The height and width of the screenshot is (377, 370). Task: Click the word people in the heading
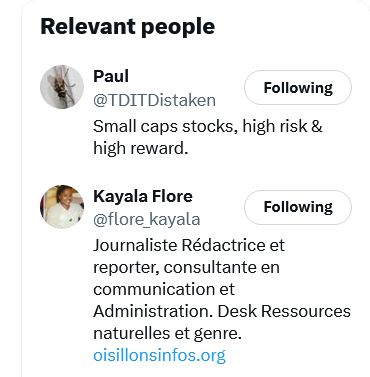(x=178, y=27)
